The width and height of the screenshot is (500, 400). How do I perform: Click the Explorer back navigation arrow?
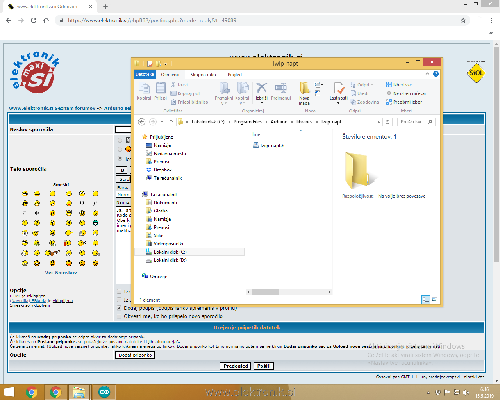click(142, 122)
